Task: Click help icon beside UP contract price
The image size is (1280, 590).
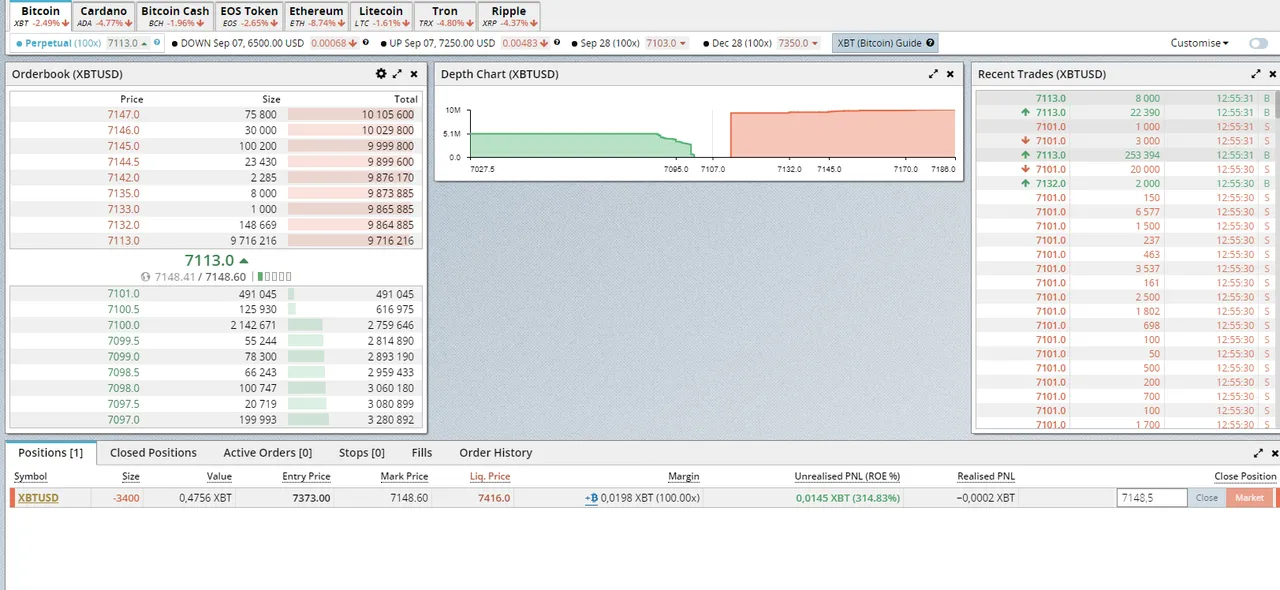Action: 555,43
